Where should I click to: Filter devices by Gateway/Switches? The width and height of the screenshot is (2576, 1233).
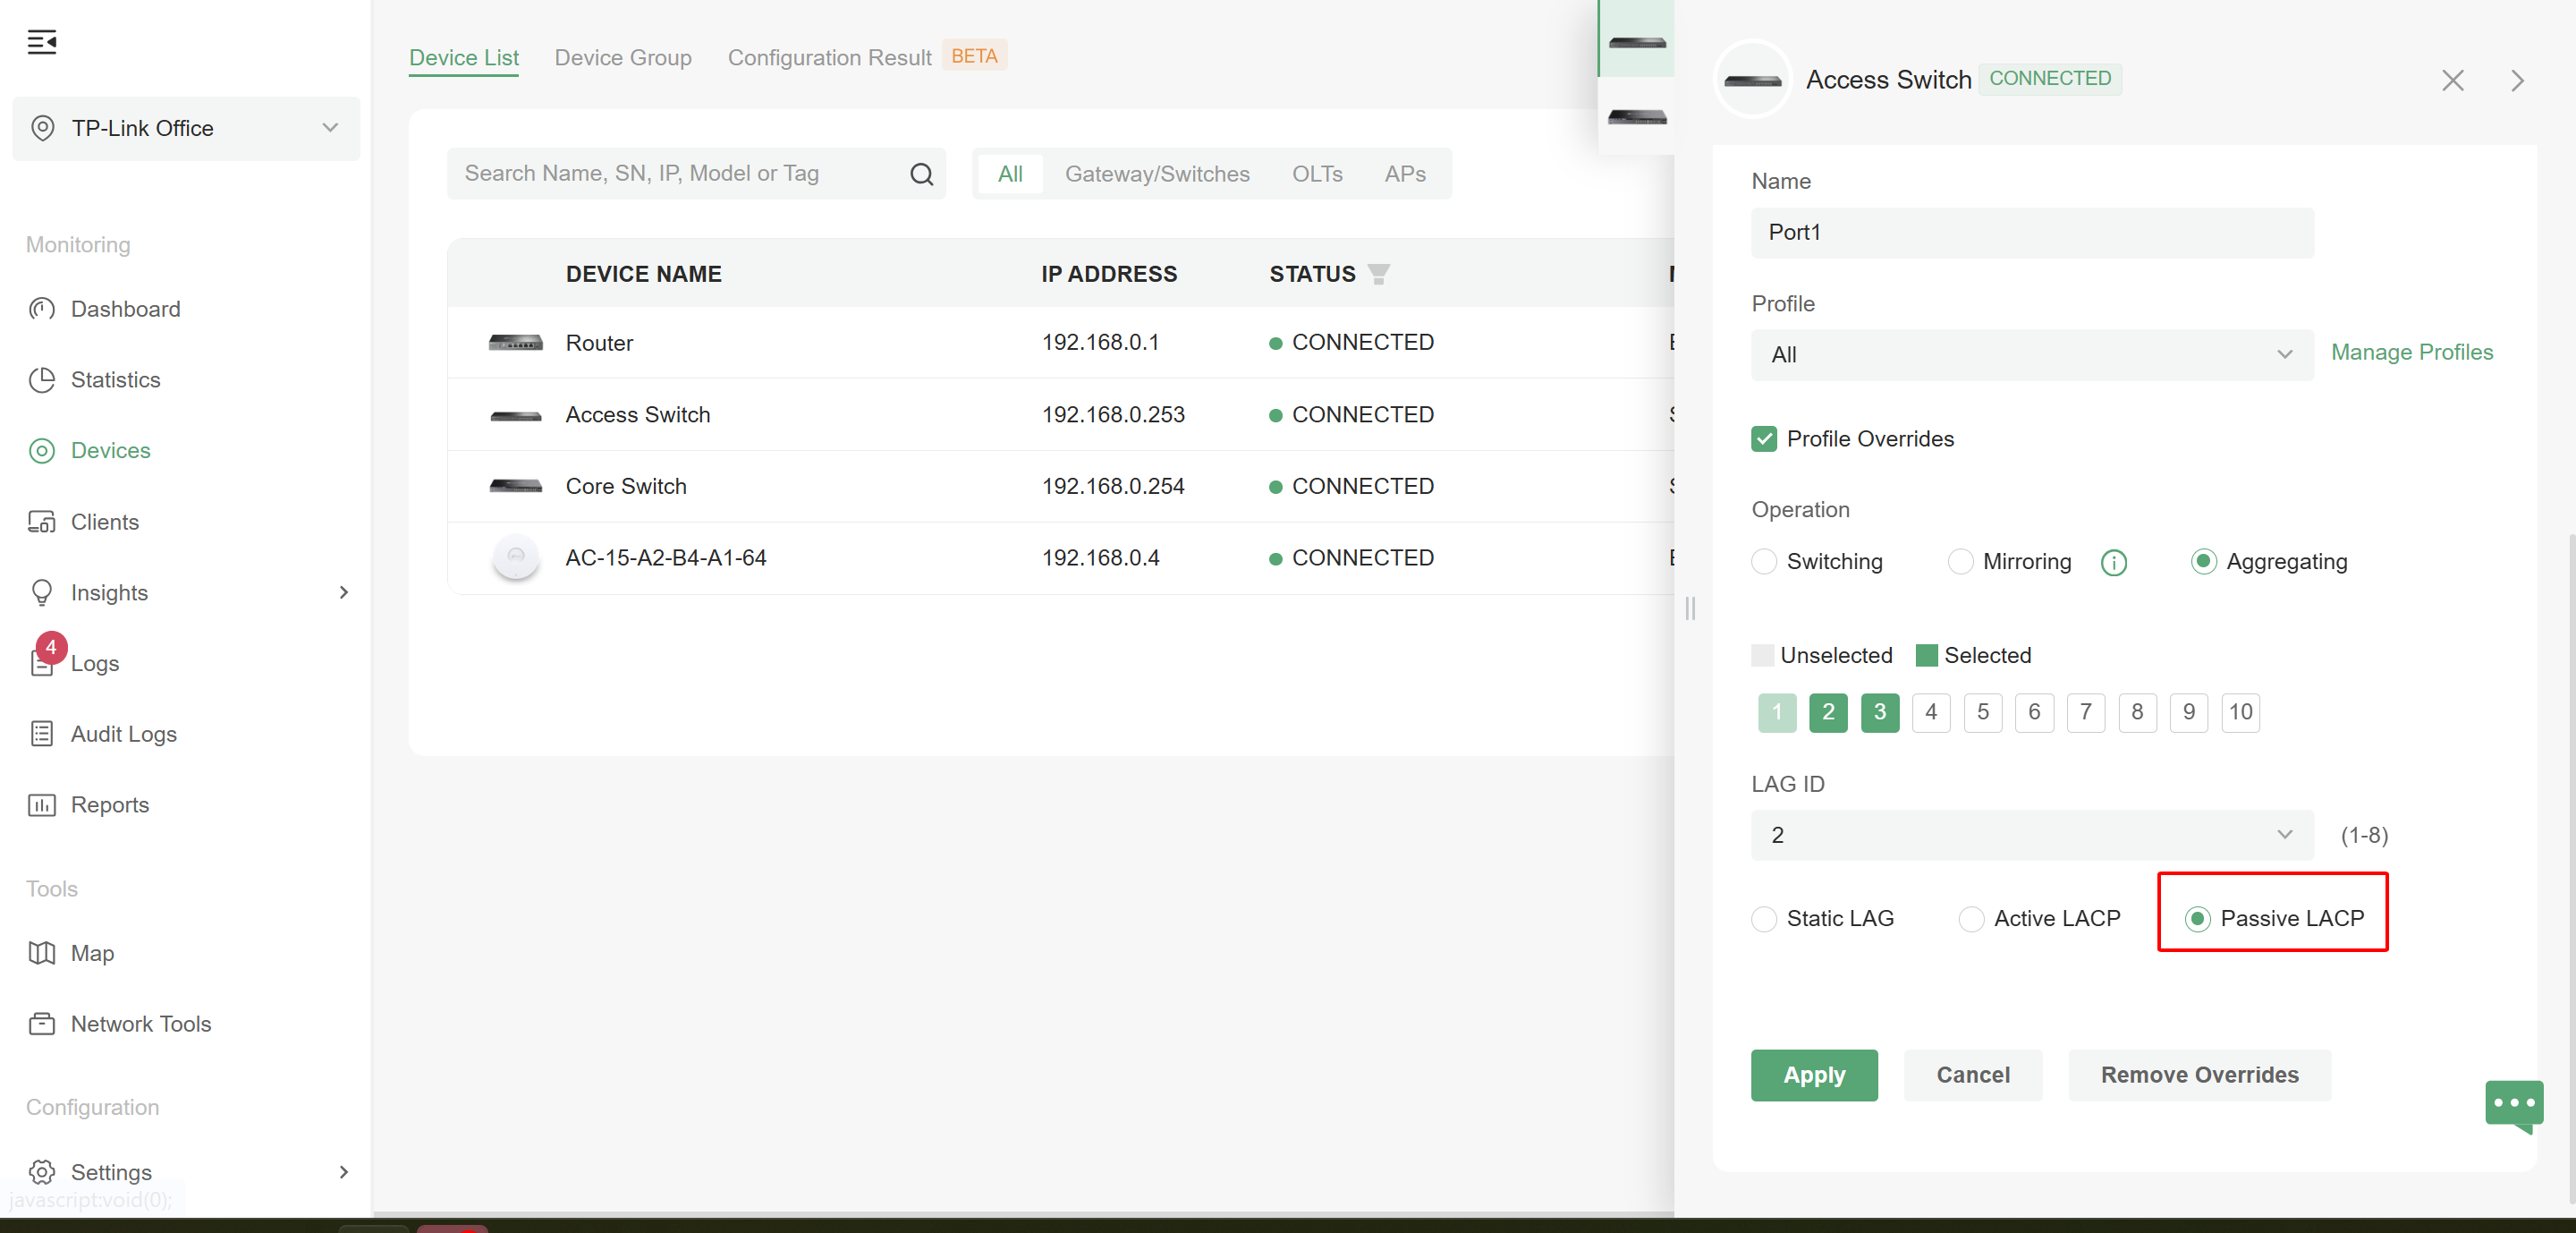1157,174
